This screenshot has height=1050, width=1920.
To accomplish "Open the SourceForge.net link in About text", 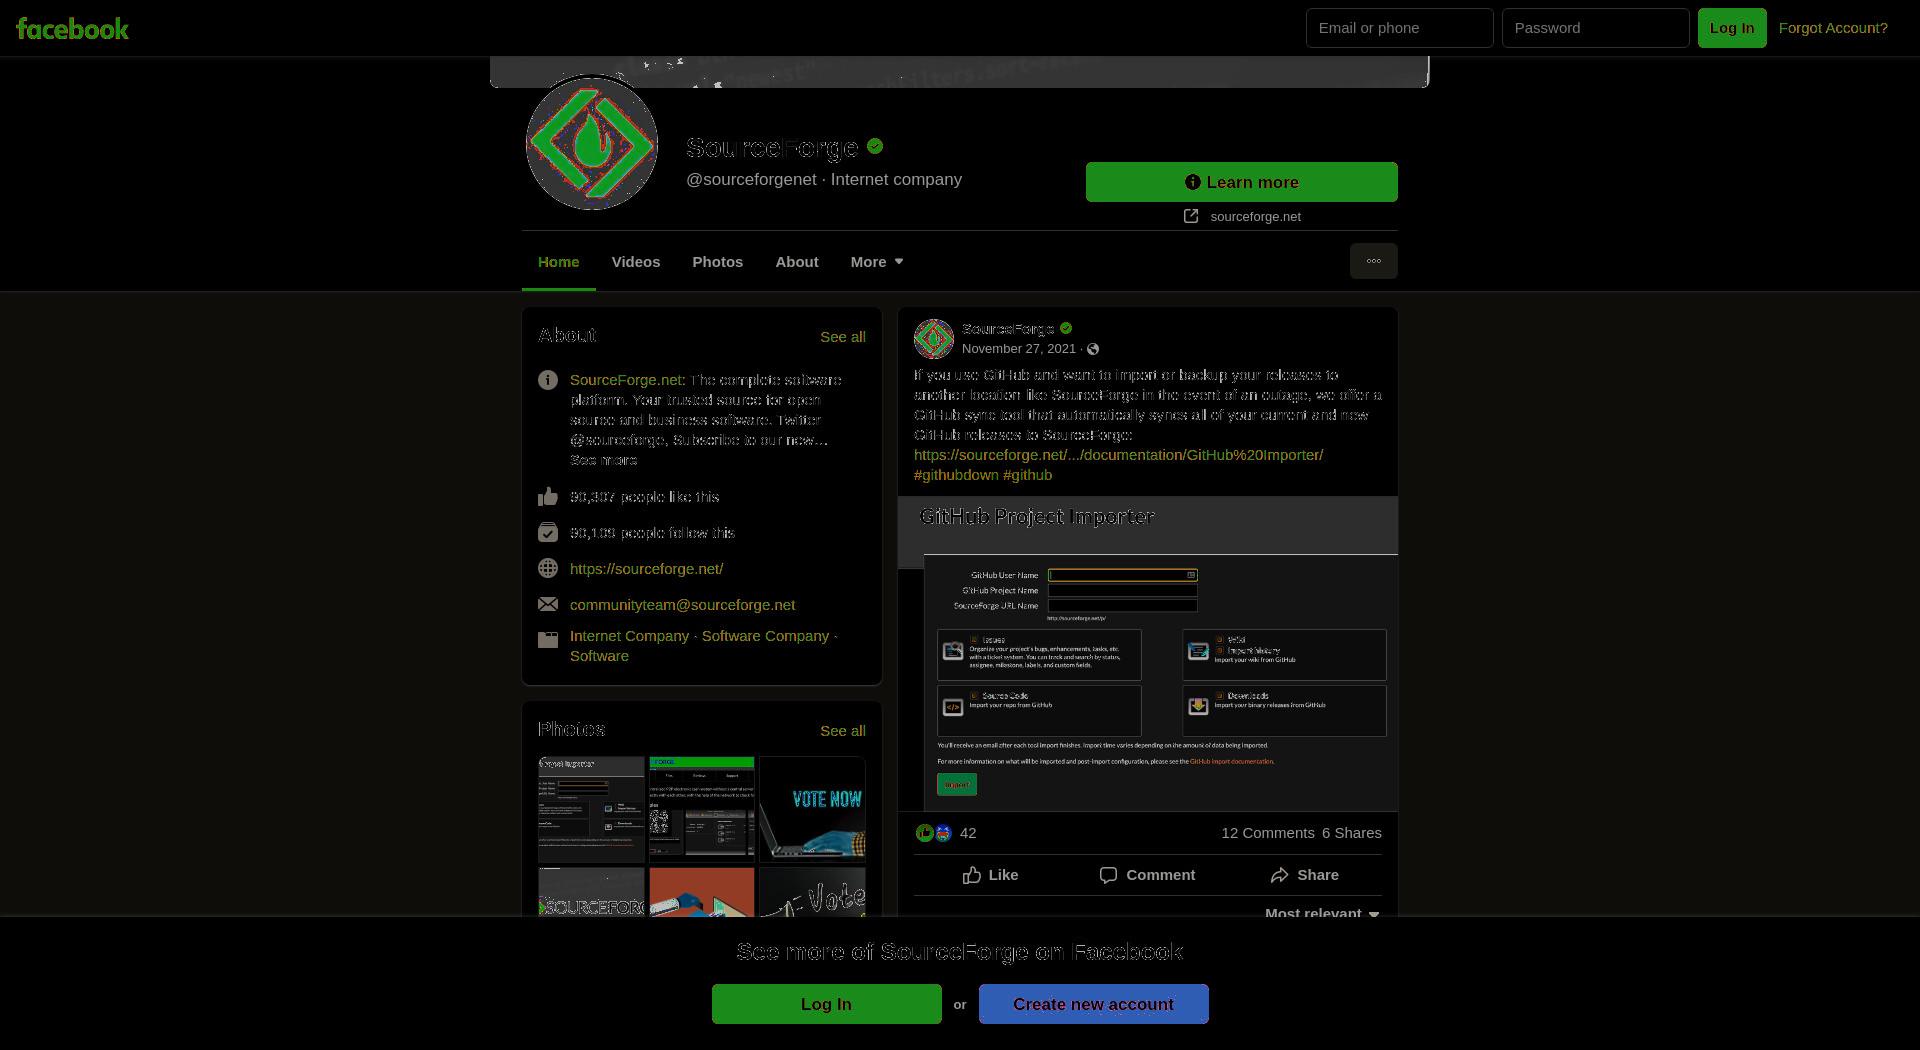I will click(x=626, y=380).
